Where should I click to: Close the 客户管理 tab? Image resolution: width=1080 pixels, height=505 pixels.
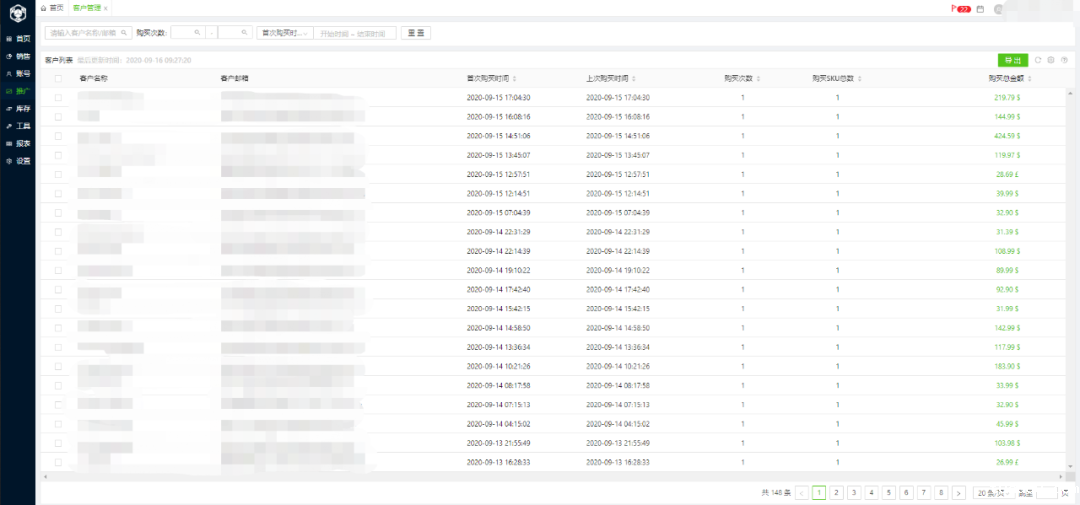point(106,8)
